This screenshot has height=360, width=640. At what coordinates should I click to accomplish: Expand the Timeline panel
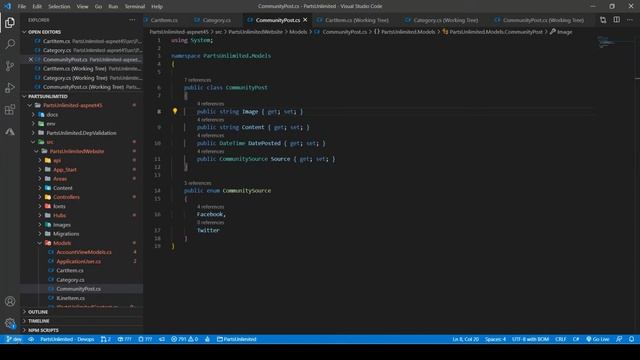[24, 321]
